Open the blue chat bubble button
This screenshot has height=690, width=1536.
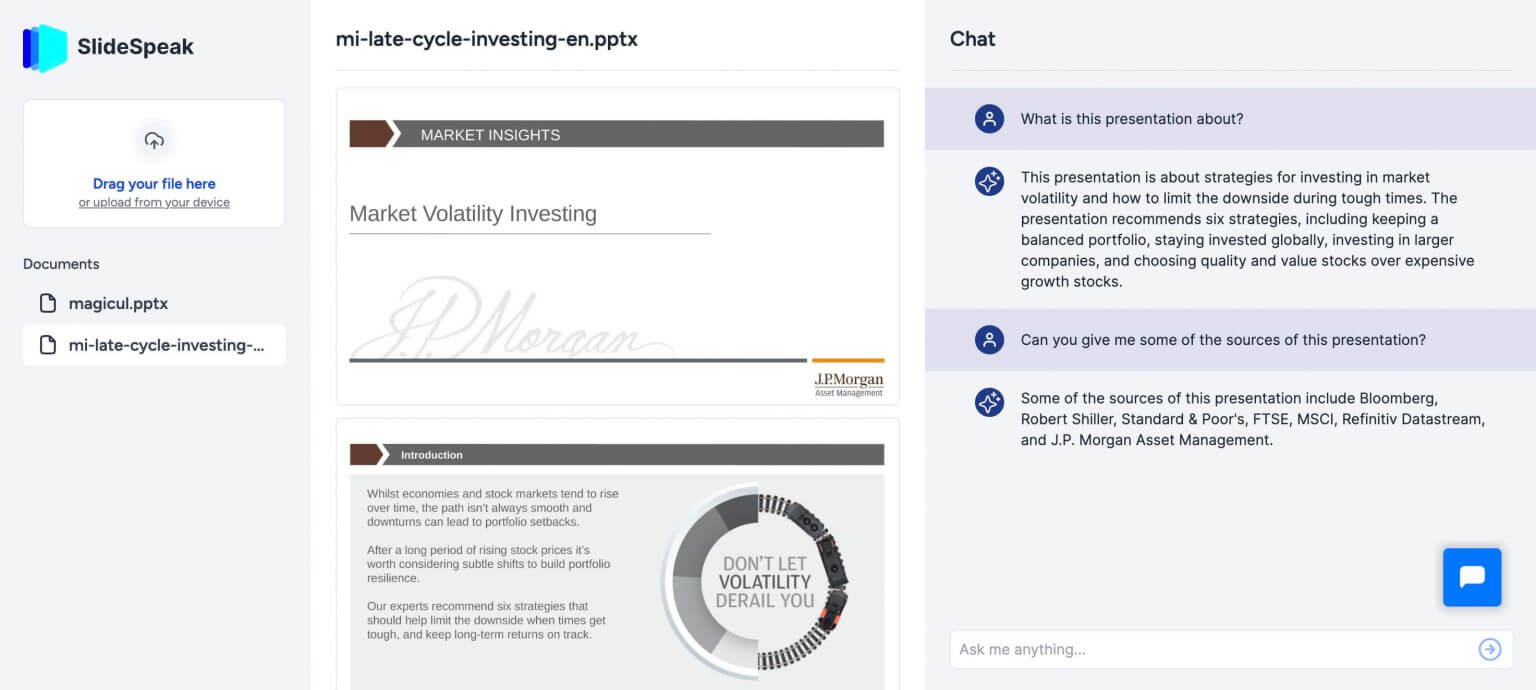[1471, 577]
